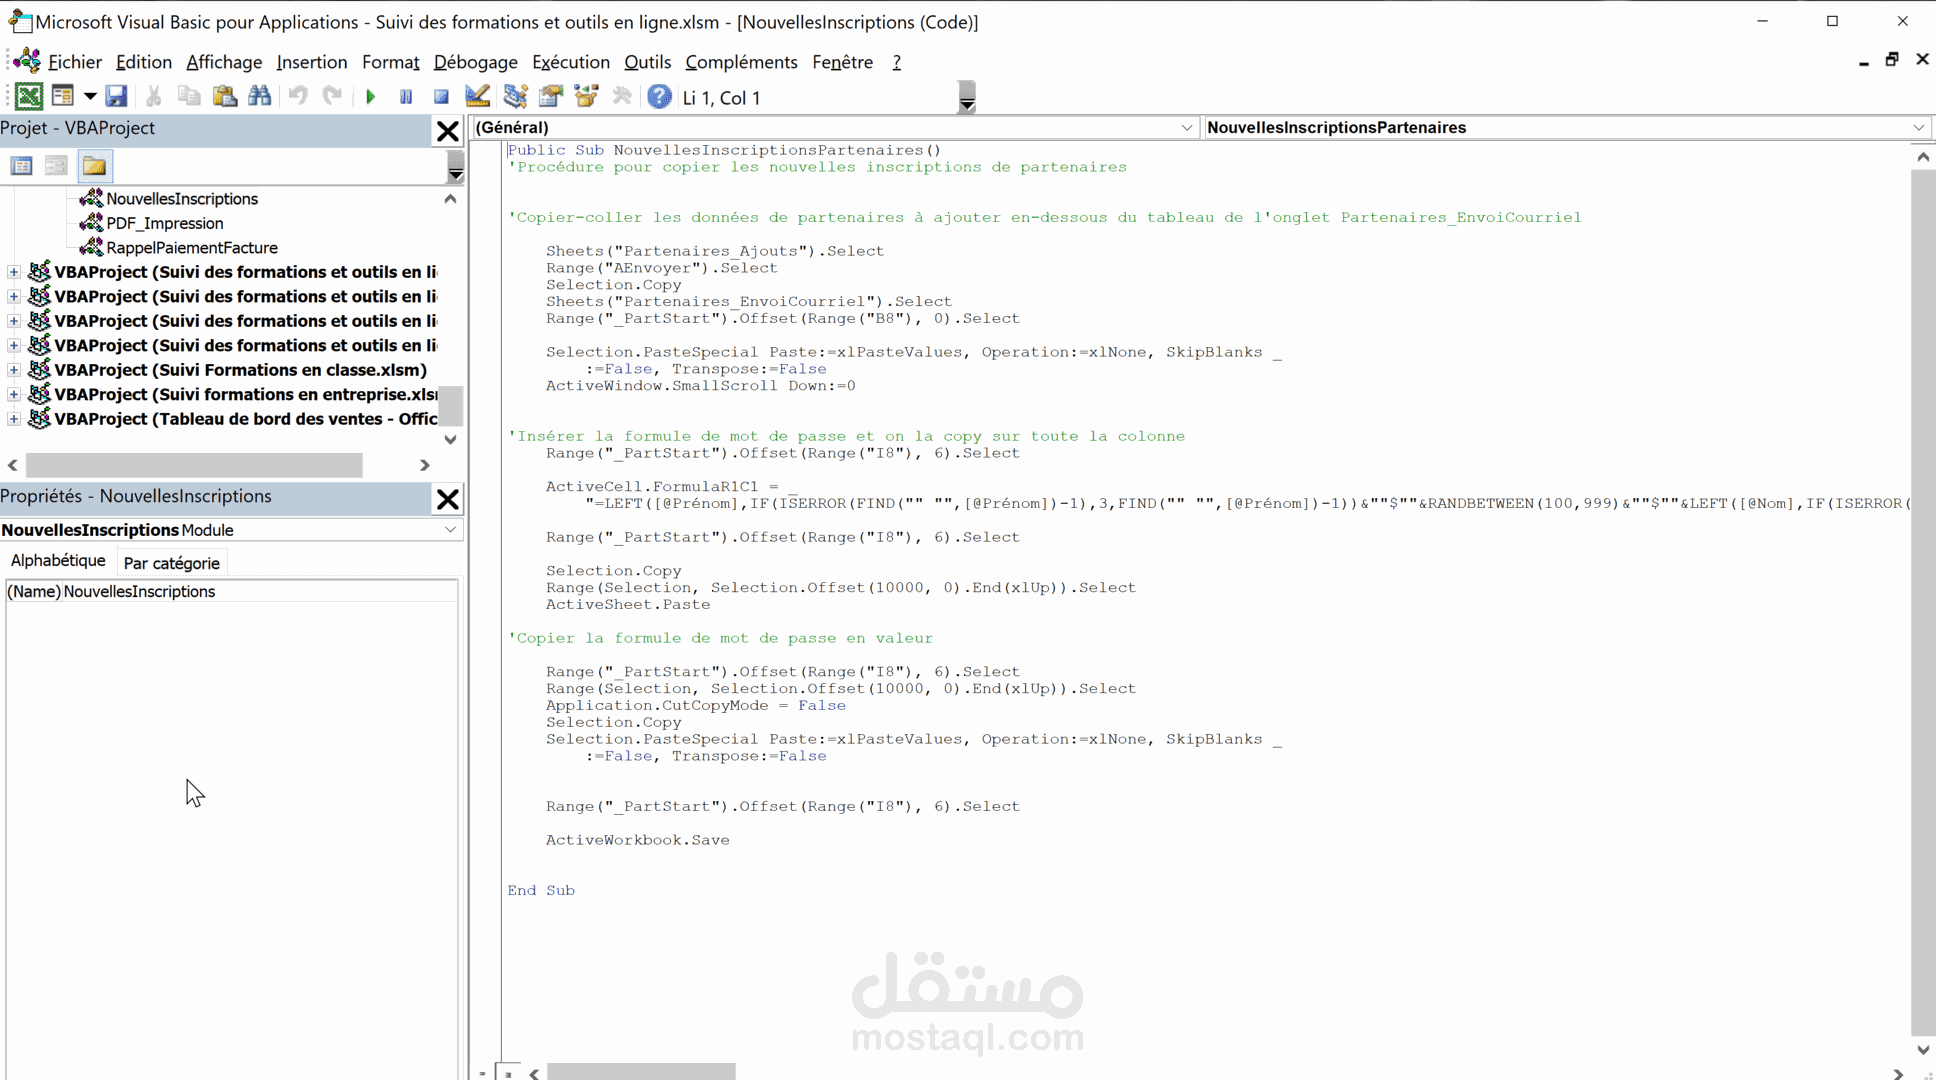This screenshot has height=1080, width=1936.
Task: Open the Insertion menu
Action: pyautogui.click(x=312, y=62)
